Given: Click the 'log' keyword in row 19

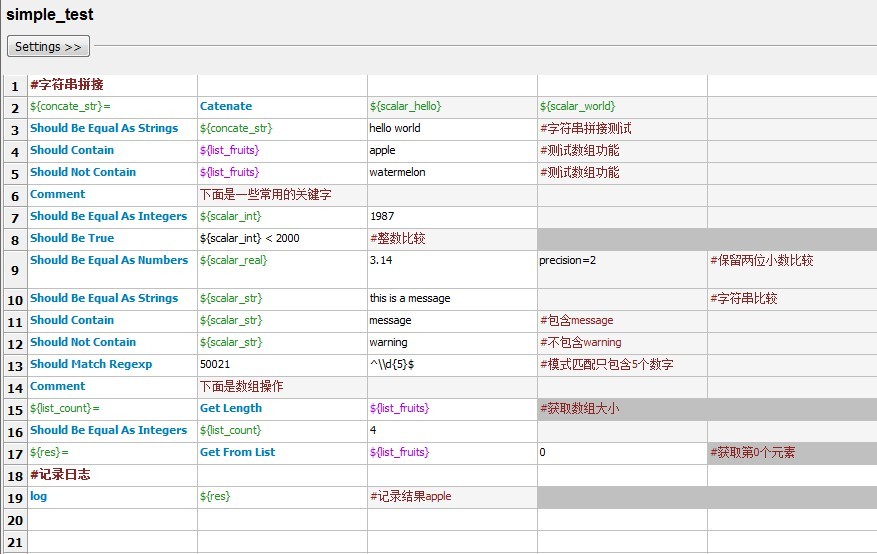Looking at the screenshot, I should (112, 497).
